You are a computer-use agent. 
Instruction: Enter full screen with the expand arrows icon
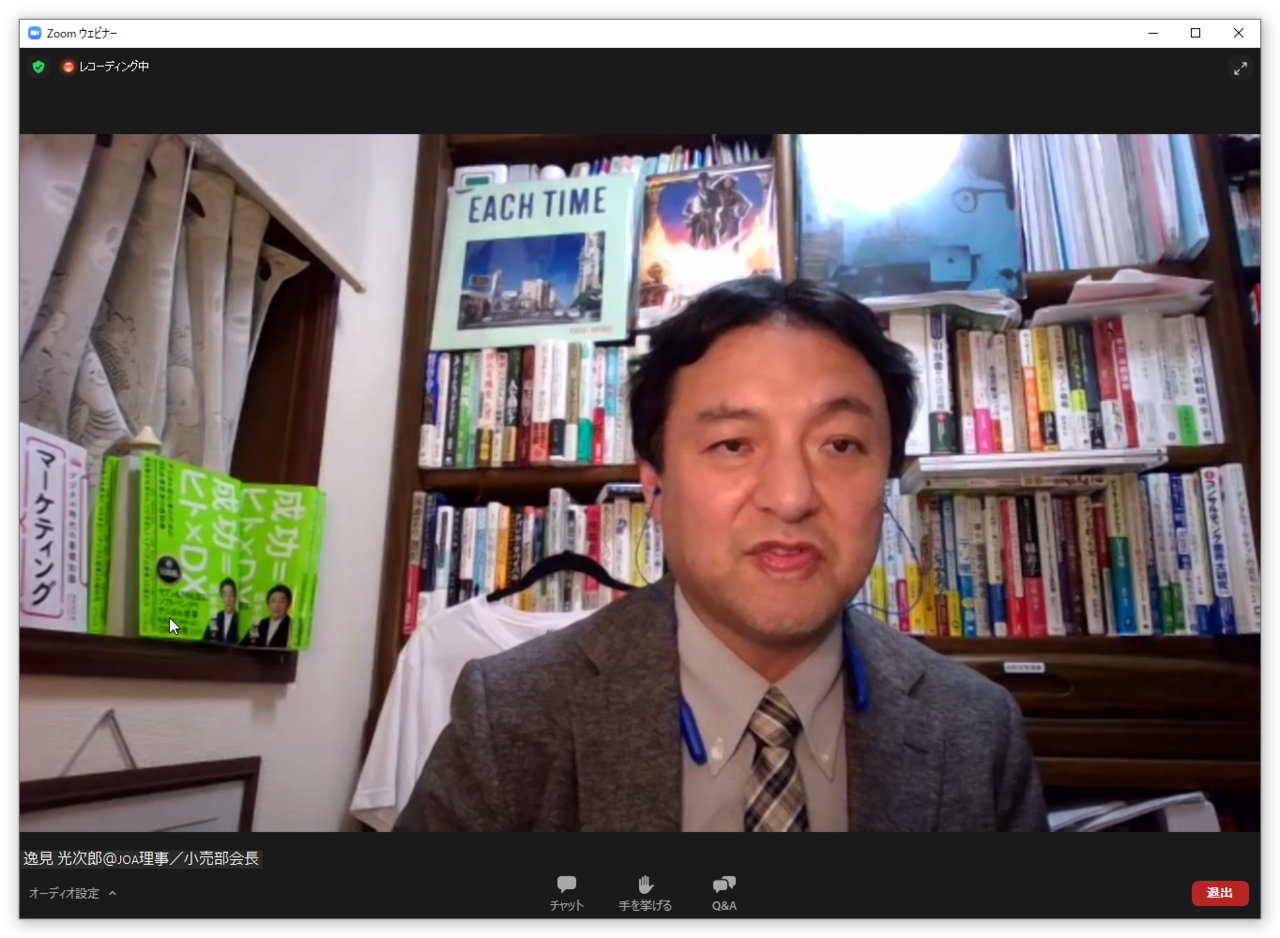[x=1240, y=68]
